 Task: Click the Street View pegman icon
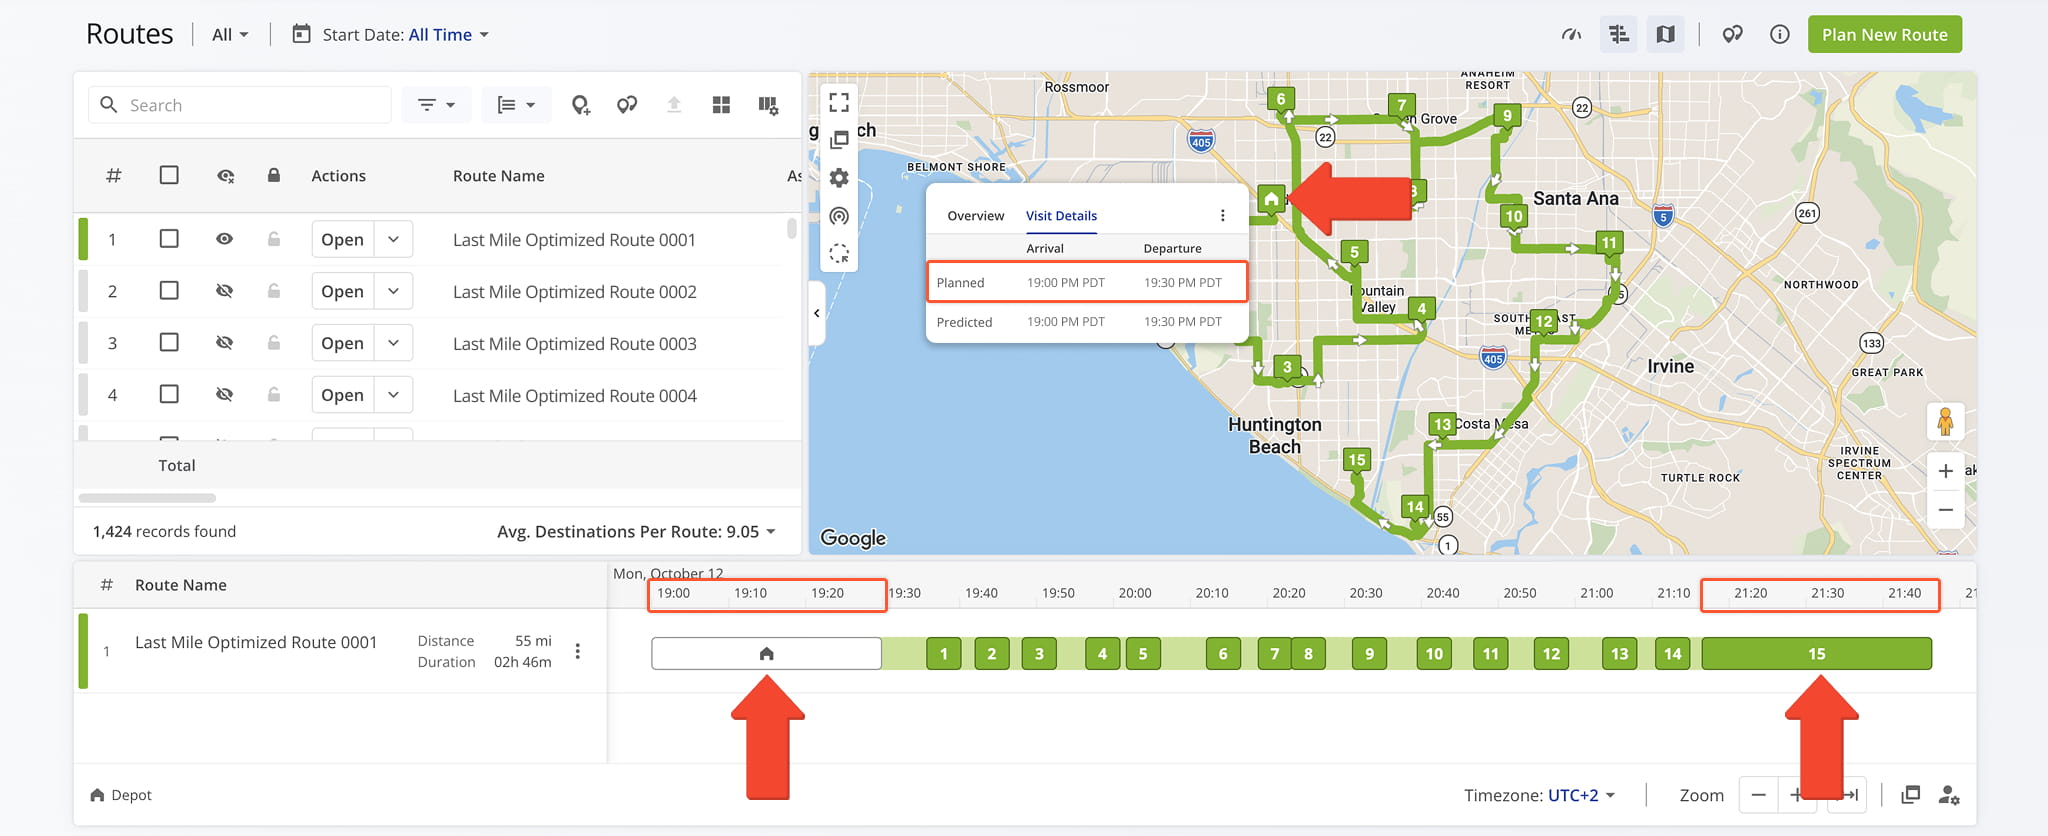pos(1945,421)
